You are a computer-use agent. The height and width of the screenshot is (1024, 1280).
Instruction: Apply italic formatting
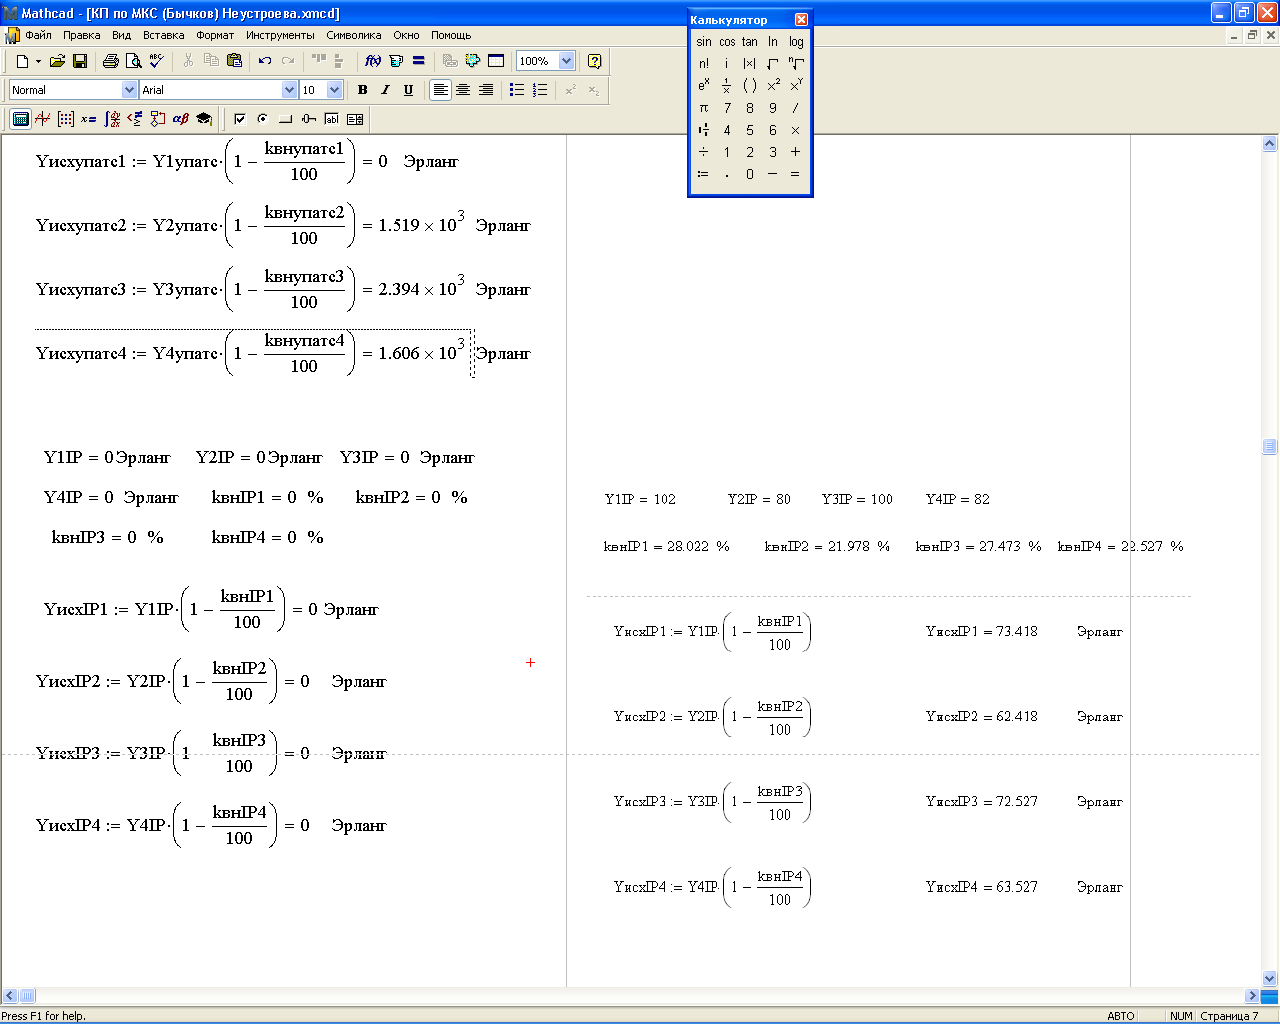click(x=385, y=90)
